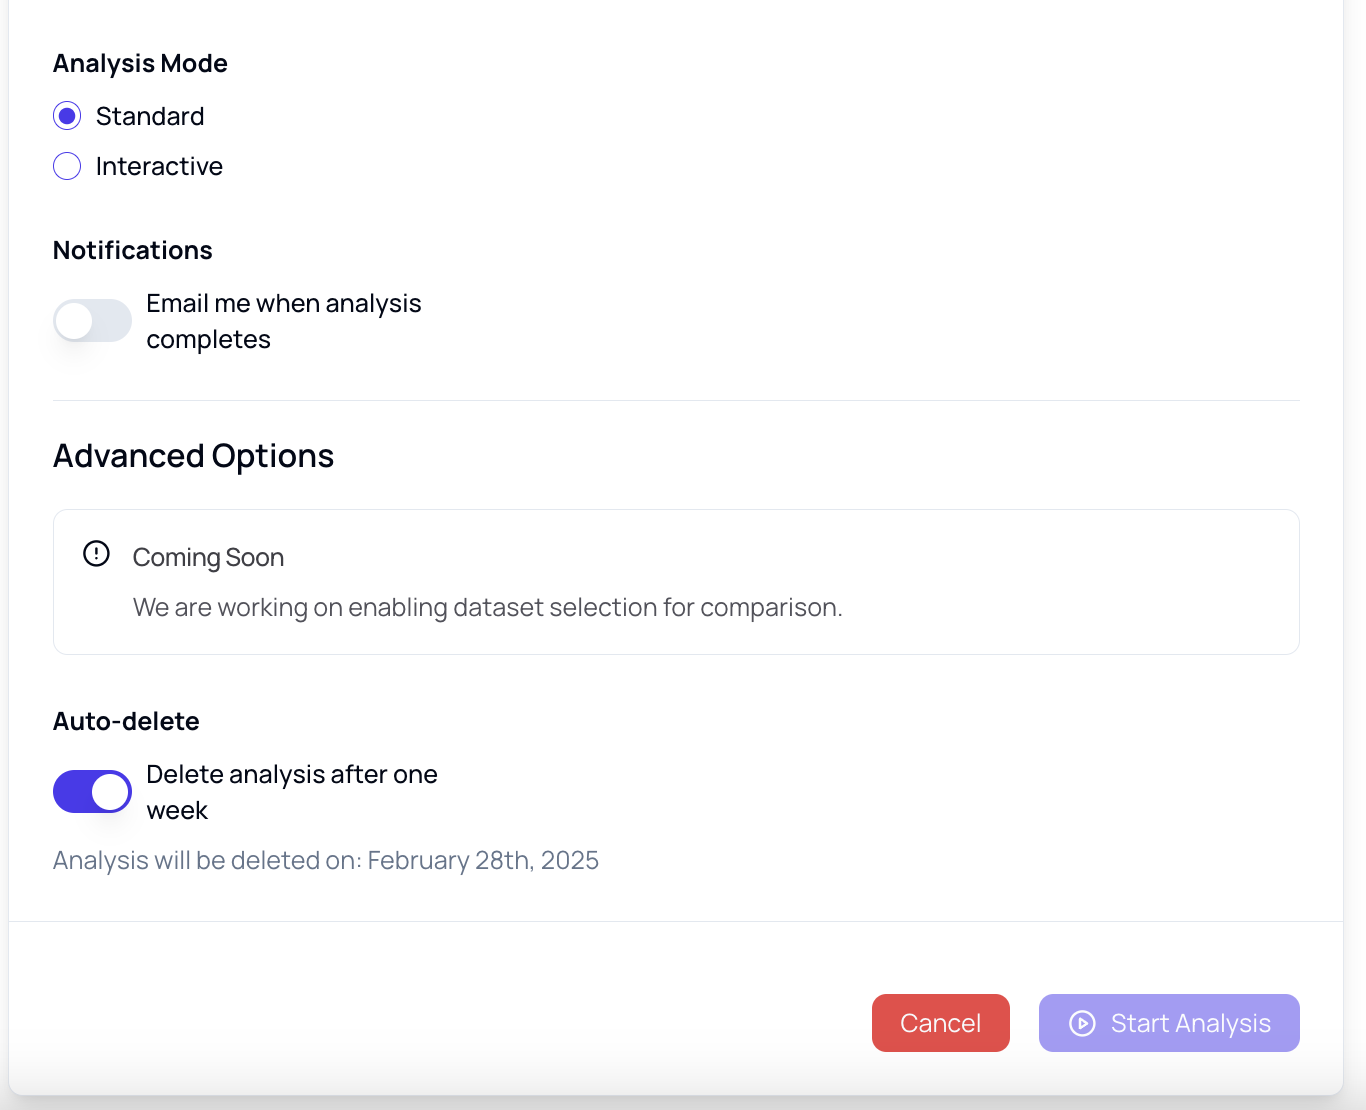
Task: Click the Coming Soon info icon
Action: tap(96, 554)
